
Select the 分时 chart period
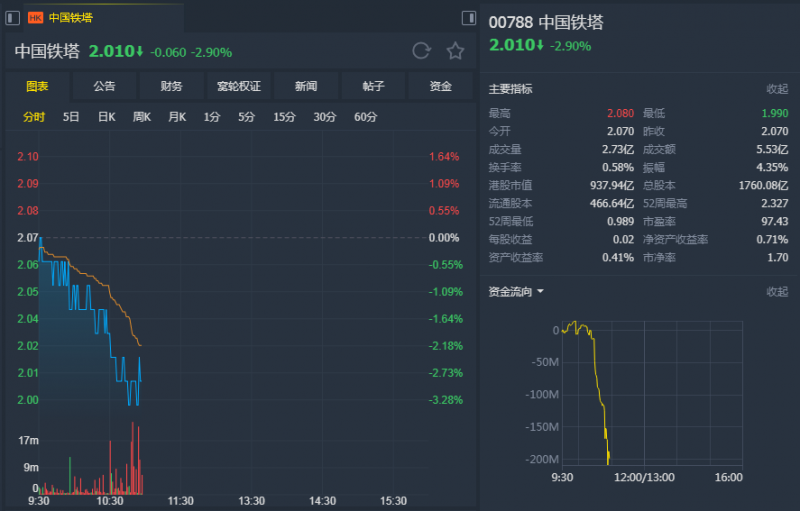click(34, 117)
